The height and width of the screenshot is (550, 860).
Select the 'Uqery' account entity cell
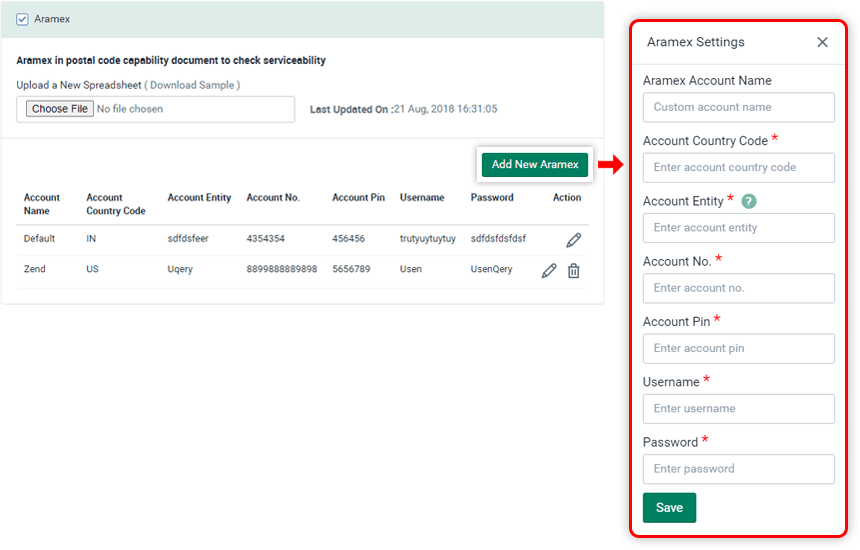coord(180,269)
